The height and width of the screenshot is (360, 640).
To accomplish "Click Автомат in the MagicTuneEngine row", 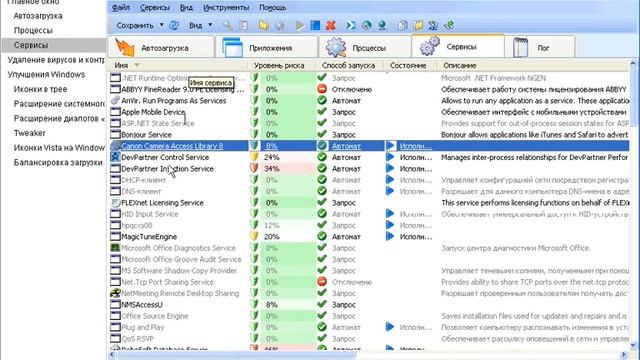I will (346, 236).
